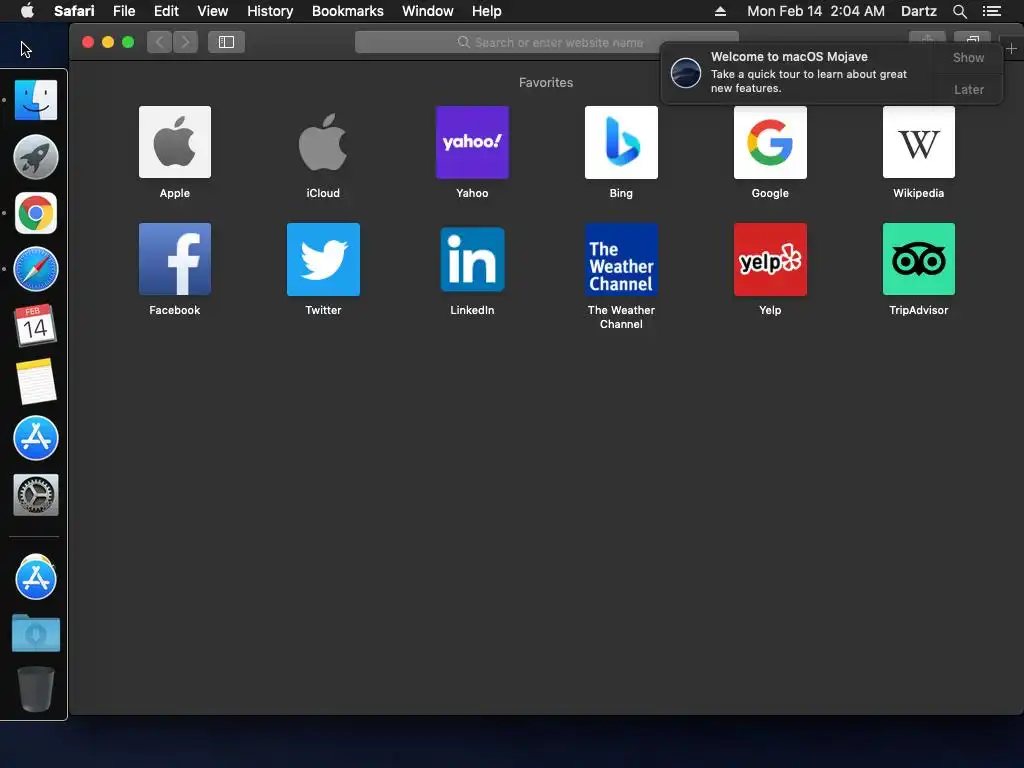The width and height of the screenshot is (1024, 768).
Task: Open the Bing favorite tile
Action: (x=621, y=142)
